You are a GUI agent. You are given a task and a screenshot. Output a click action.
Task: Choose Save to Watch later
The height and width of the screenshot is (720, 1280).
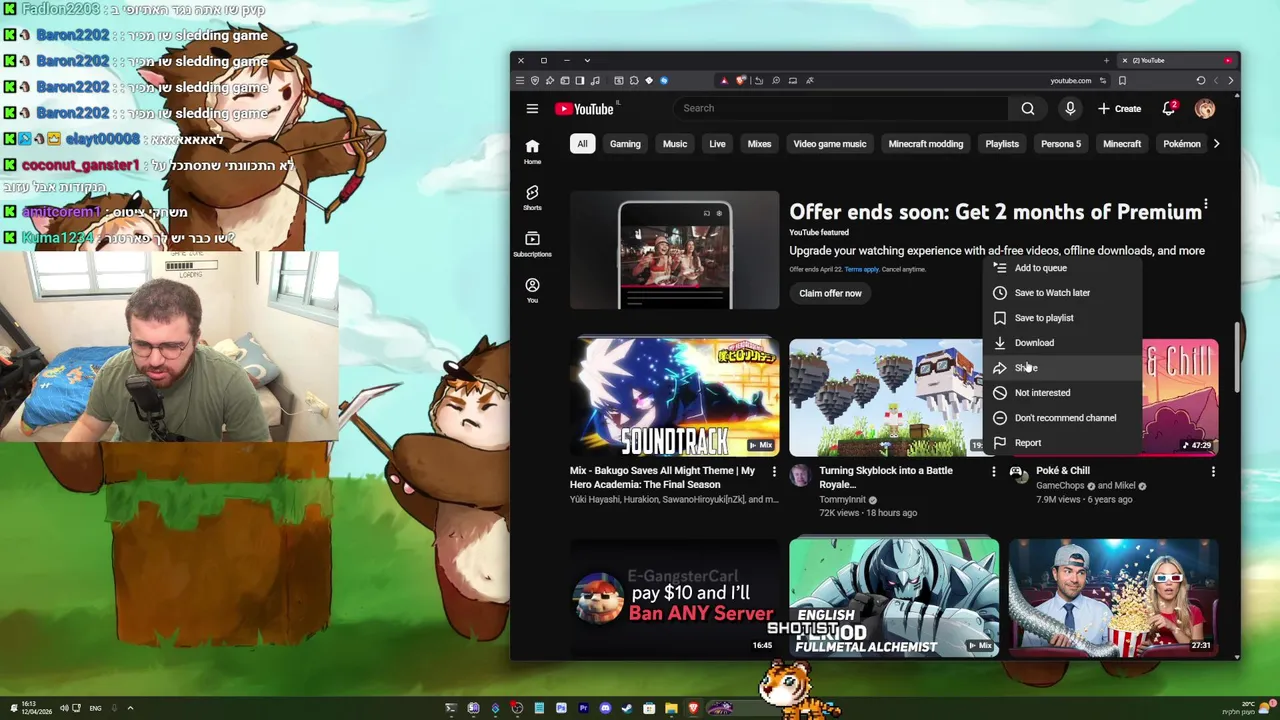(1062, 293)
